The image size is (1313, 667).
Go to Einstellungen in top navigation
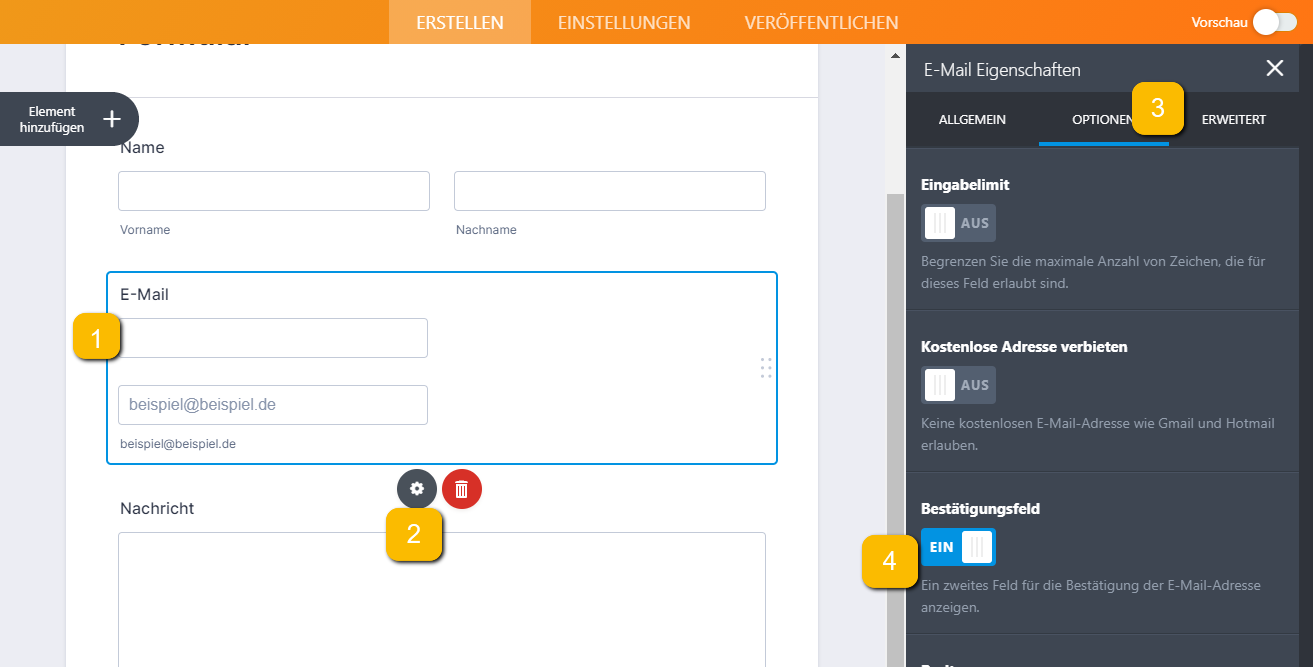(x=624, y=22)
